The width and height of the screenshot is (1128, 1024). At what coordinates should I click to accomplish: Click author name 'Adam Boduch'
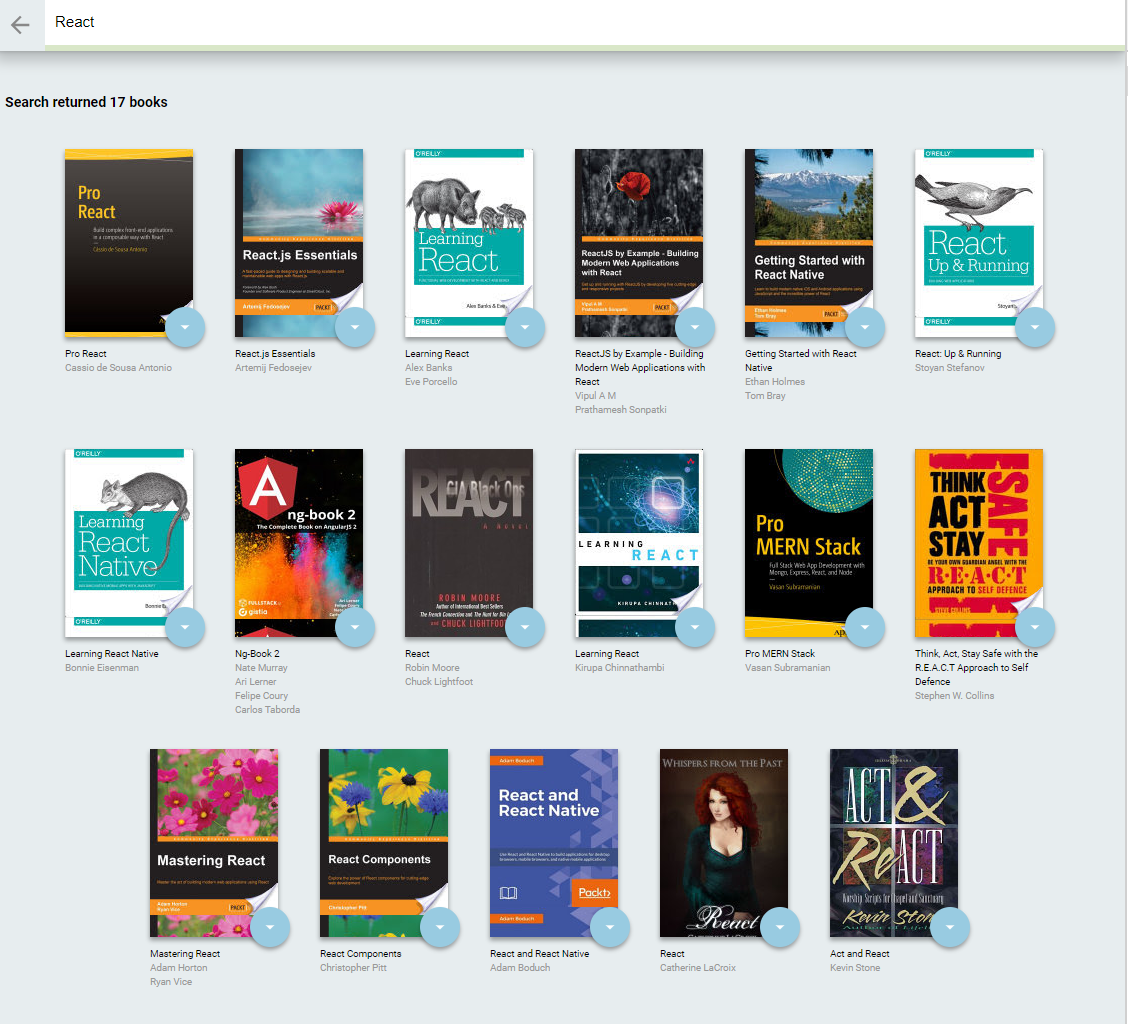(x=520, y=968)
